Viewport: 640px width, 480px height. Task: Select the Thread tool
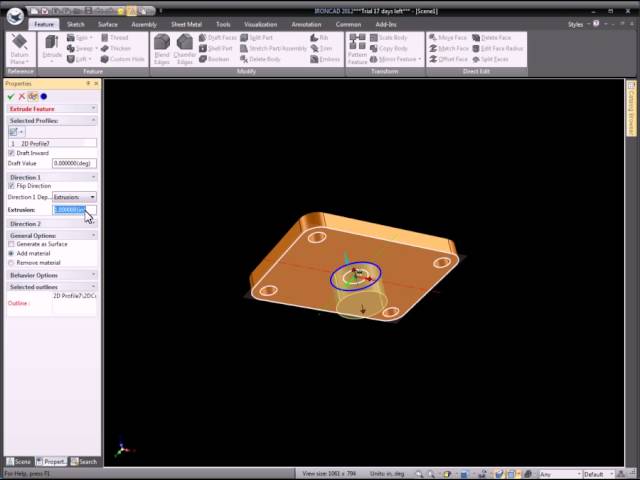(x=115, y=38)
